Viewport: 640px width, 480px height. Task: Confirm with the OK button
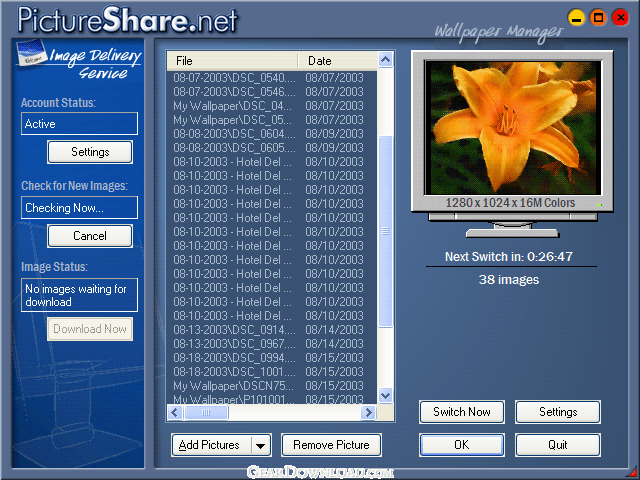click(x=462, y=445)
